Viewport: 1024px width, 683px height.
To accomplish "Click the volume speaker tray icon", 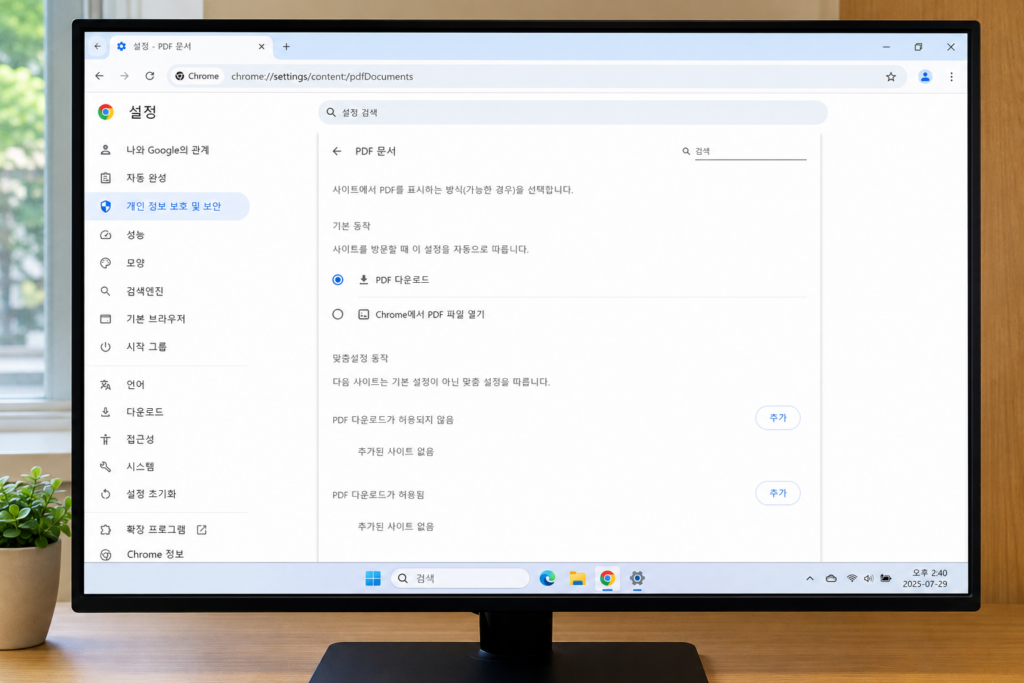I will click(x=869, y=578).
